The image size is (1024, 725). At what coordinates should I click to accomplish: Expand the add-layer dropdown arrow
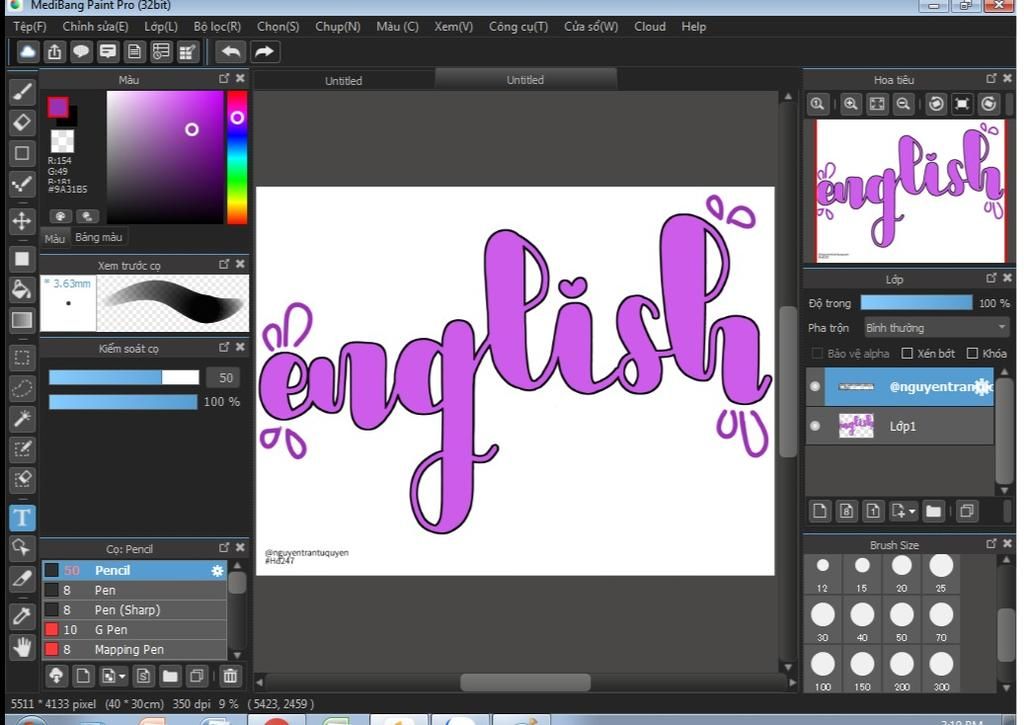(x=912, y=511)
